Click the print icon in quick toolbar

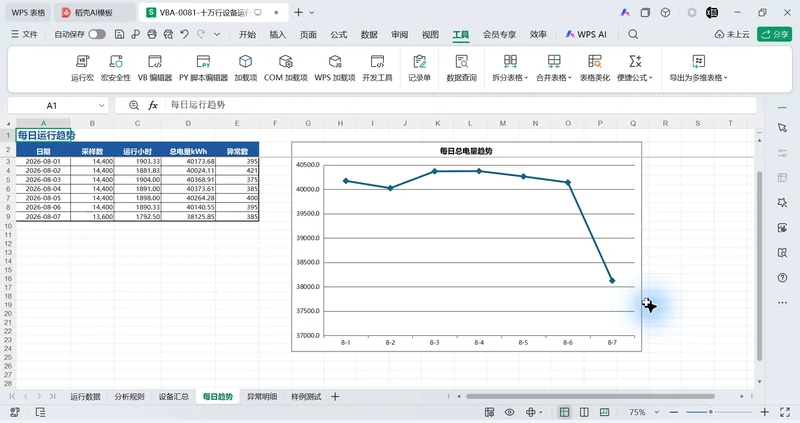click(152, 34)
